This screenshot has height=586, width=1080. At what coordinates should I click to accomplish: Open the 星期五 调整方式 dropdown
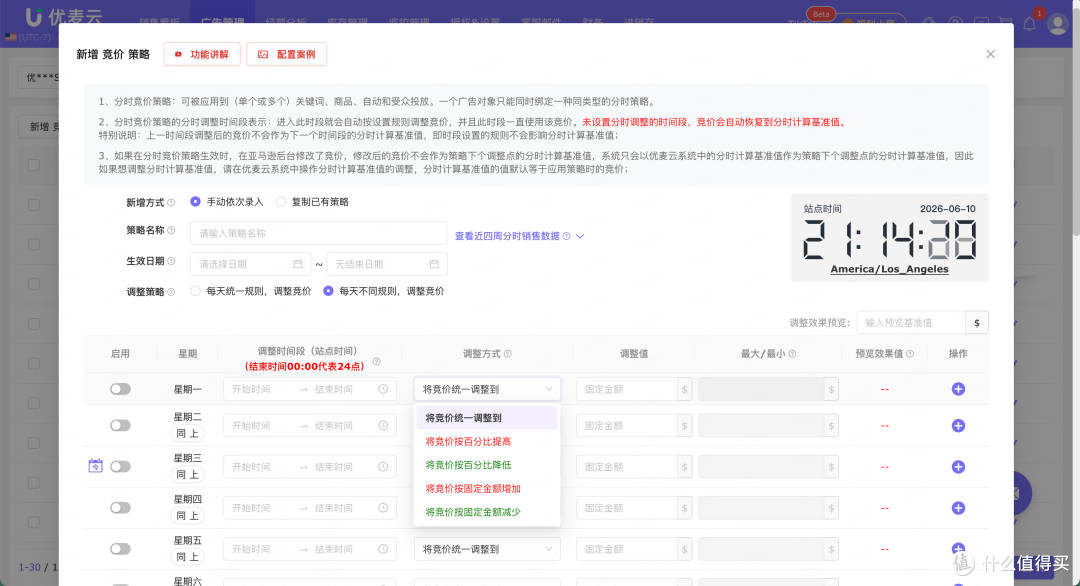click(x=487, y=550)
